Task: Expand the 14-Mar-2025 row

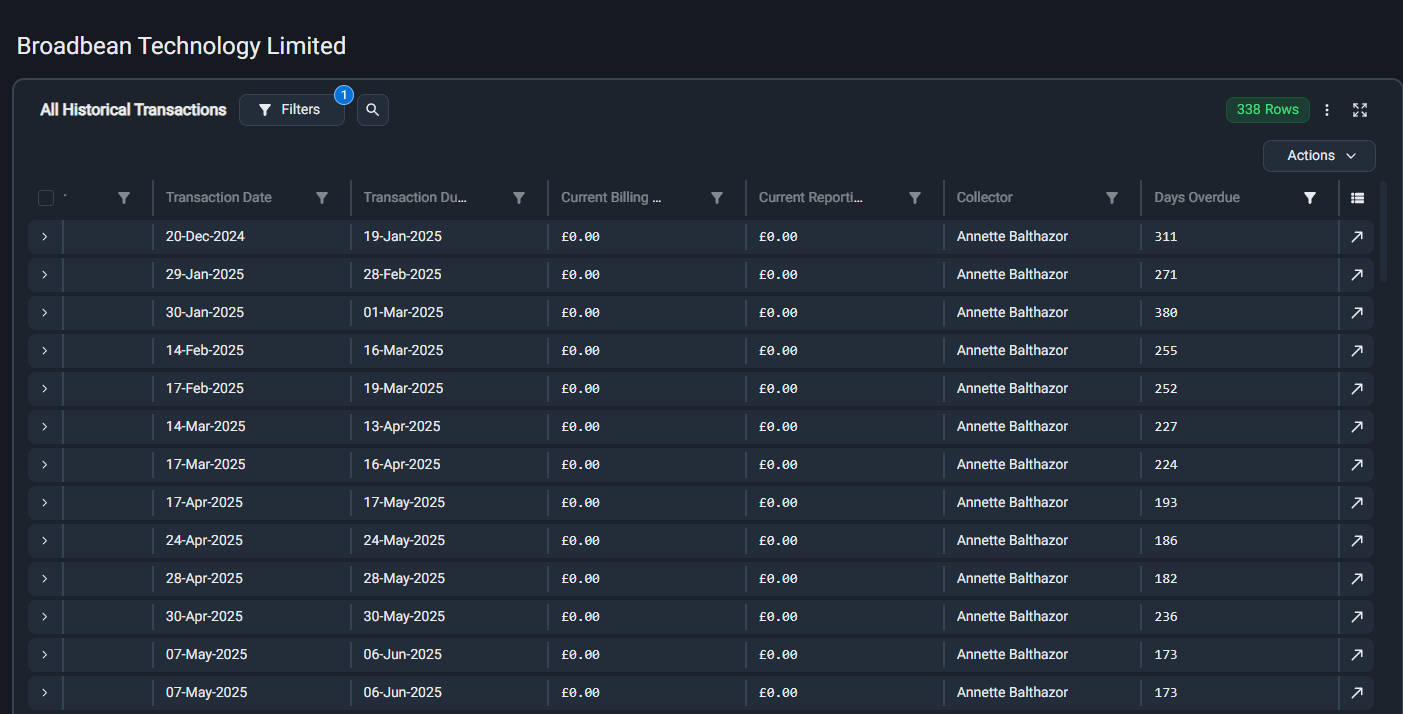Action: [x=44, y=427]
